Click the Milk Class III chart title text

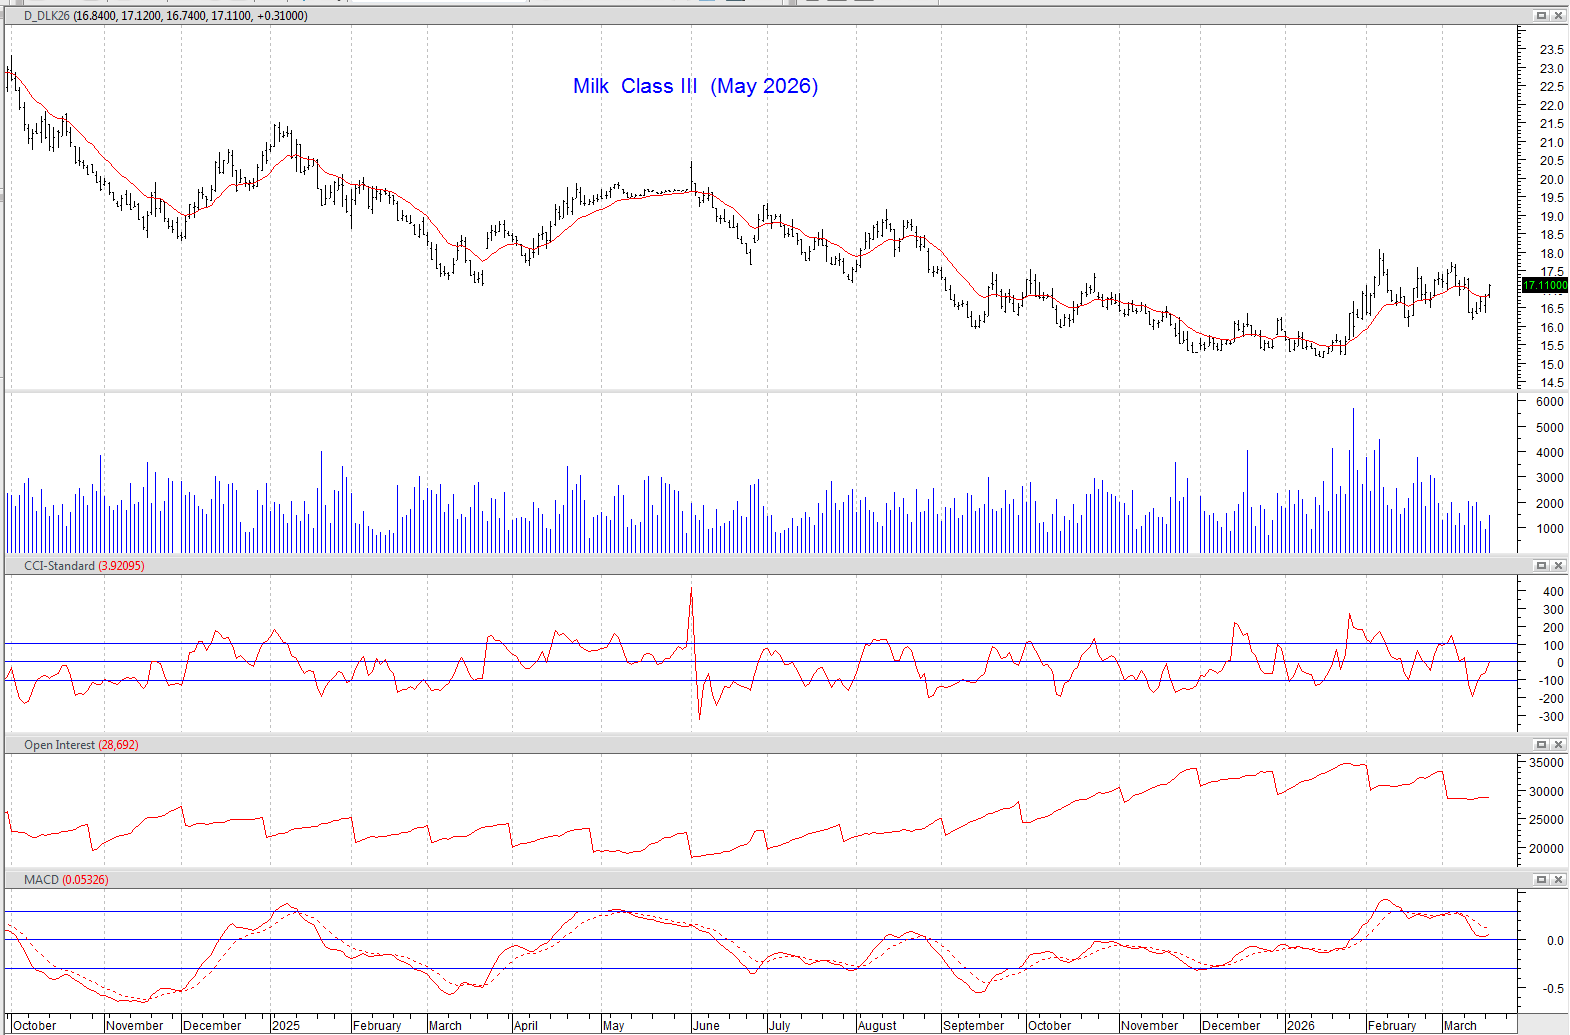(695, 86)
